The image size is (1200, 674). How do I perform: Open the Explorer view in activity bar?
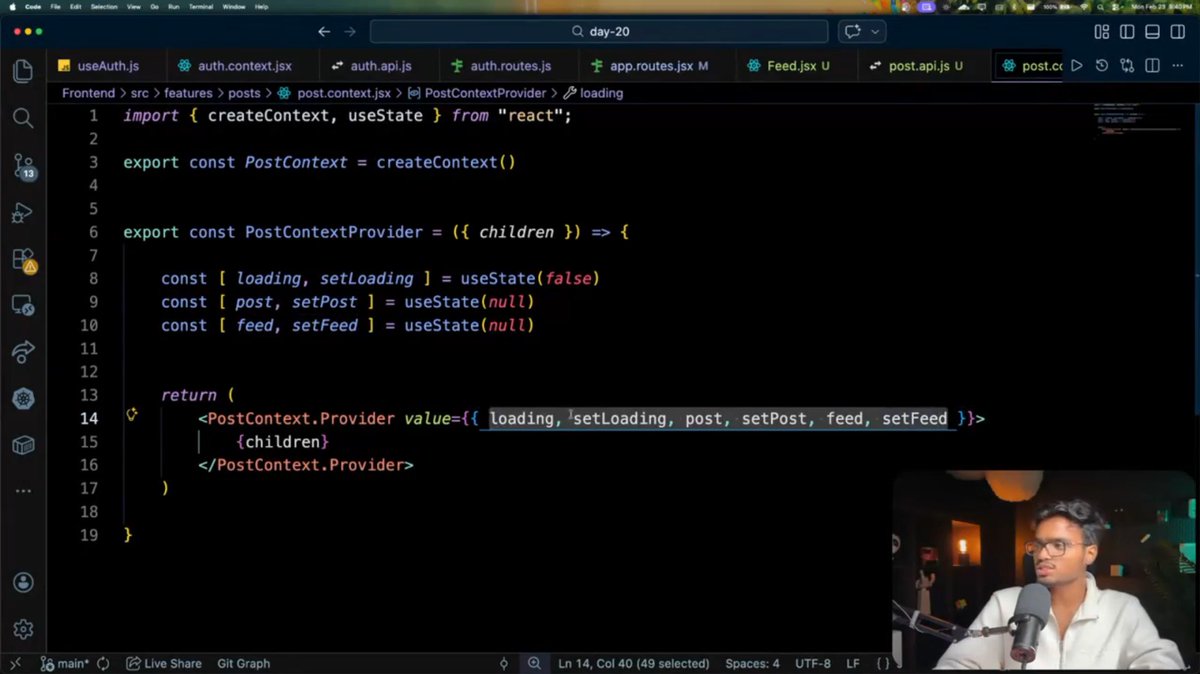(23, 71)
